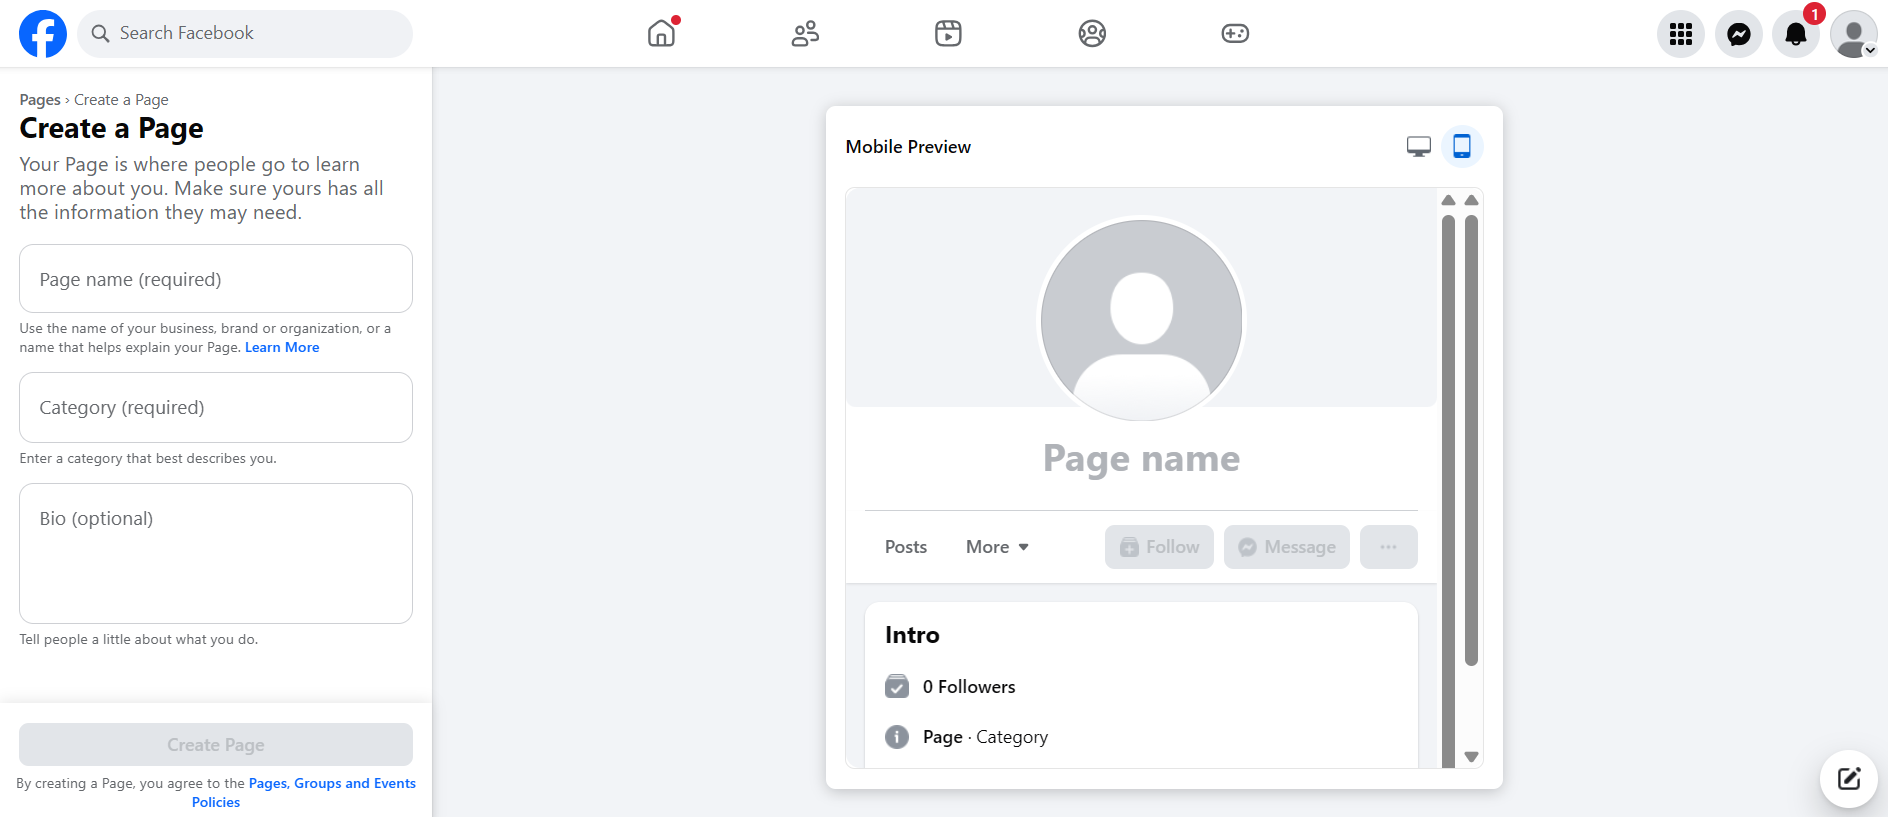
Task: Open the Menu grid icon
Action: [x=1681, y=34]
